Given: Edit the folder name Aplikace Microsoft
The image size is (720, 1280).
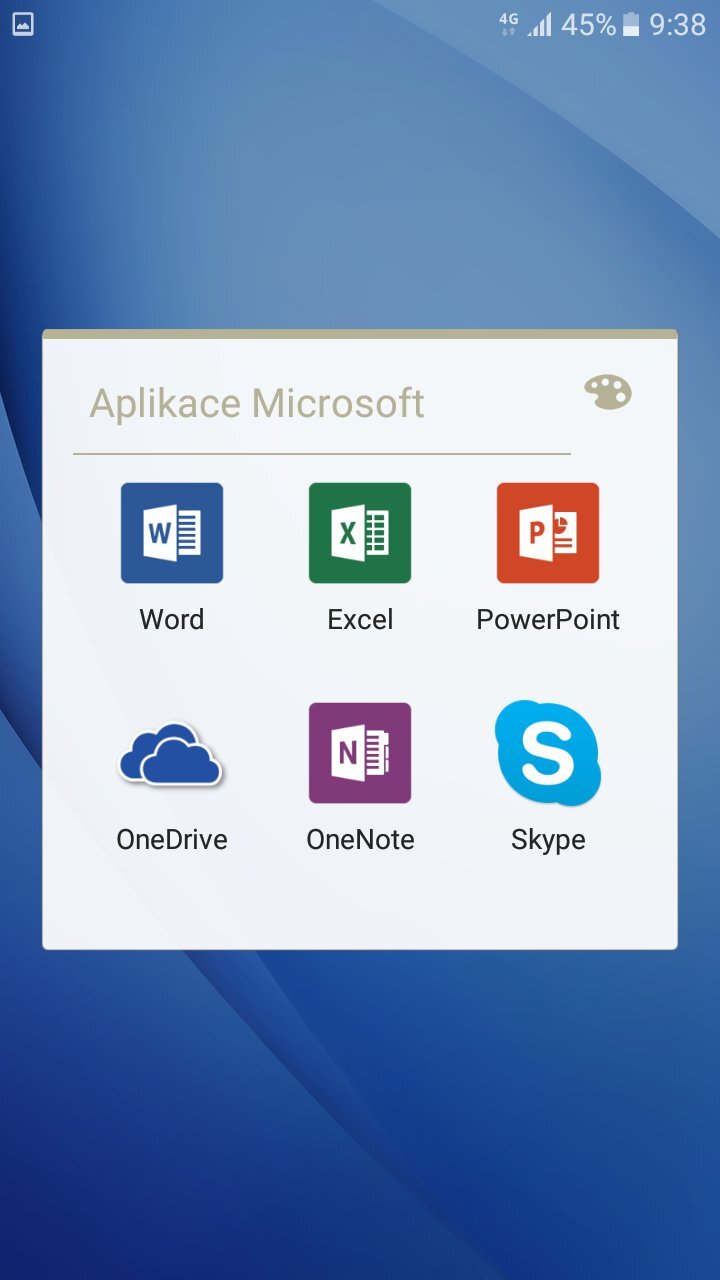Looking at the screenshot, I should coord(258,404).
